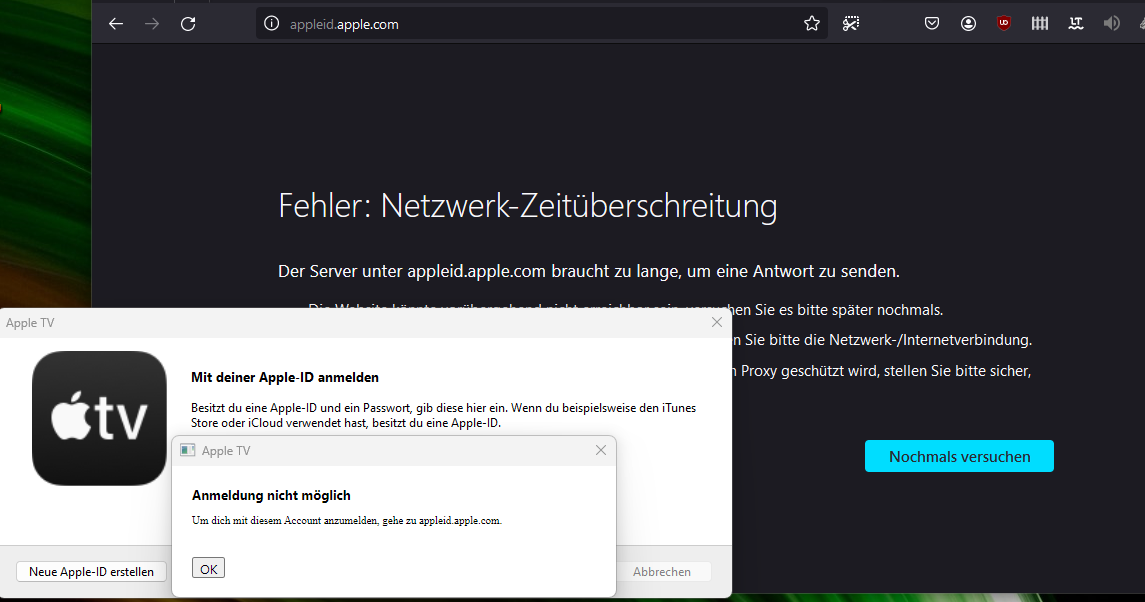Go forward in the browser
Screen dimensions: 1145x602
point(152,24)
